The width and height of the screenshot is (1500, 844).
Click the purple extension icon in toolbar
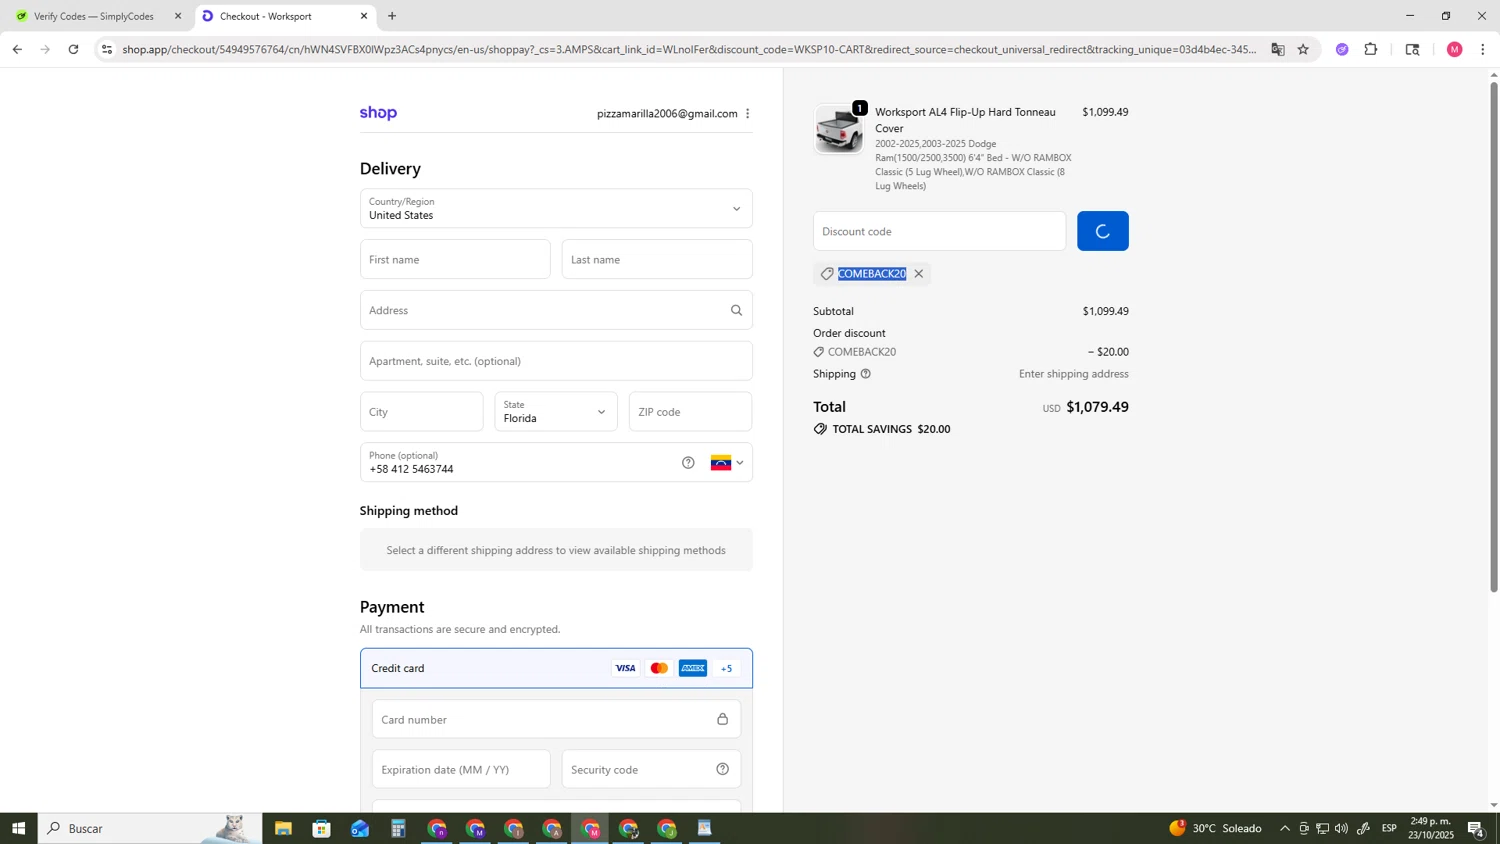point(1342,49)
